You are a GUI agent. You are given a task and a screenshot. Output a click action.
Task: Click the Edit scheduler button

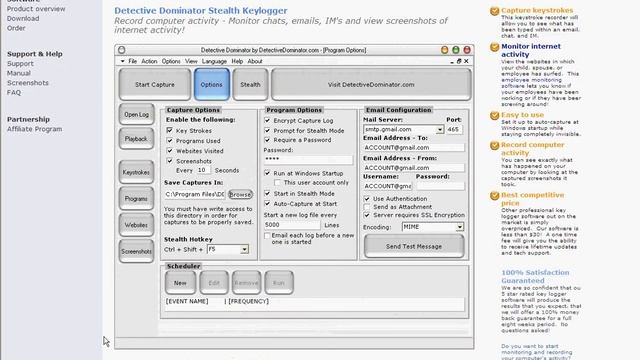(214, 282)
